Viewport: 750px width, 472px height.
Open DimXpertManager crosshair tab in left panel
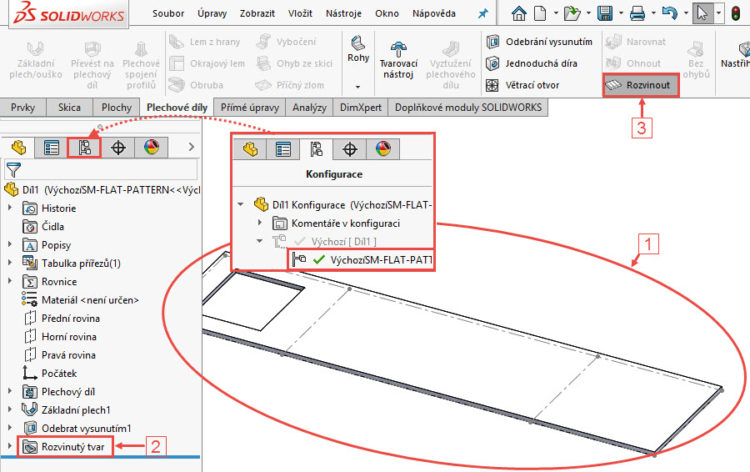click(118, 147)
